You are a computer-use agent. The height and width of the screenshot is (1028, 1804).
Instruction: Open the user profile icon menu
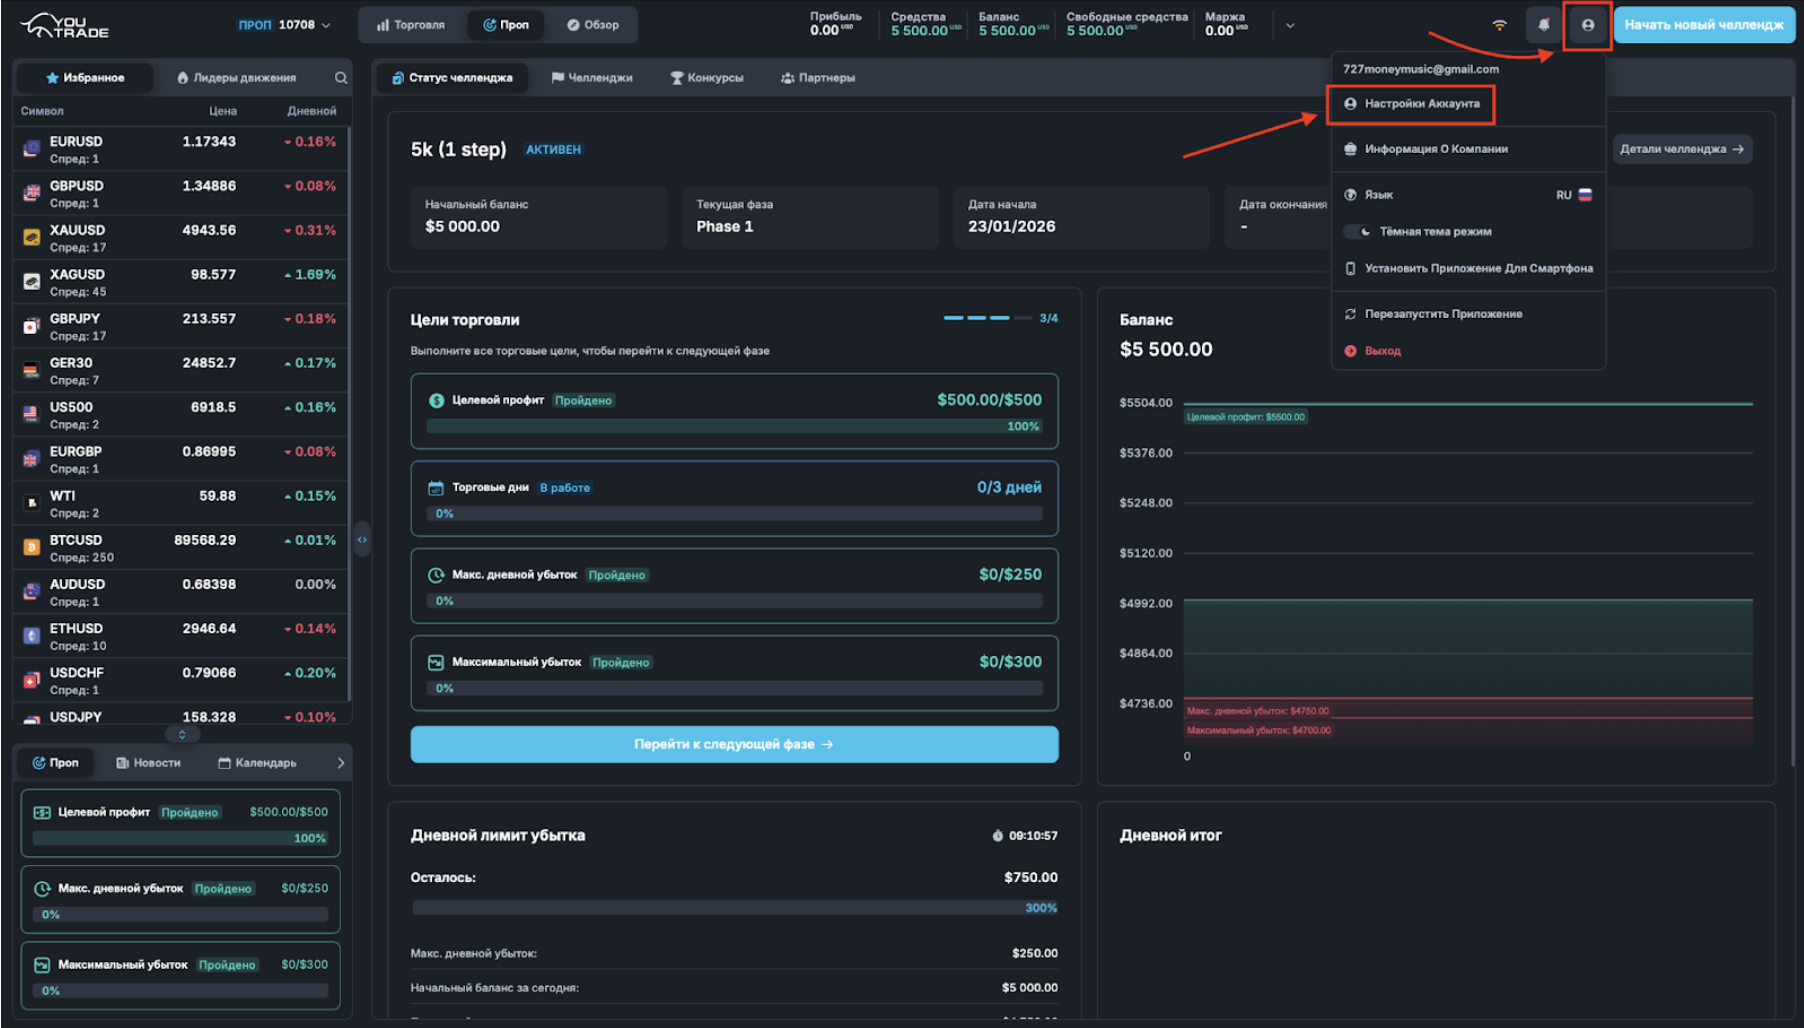[1587, 25]
